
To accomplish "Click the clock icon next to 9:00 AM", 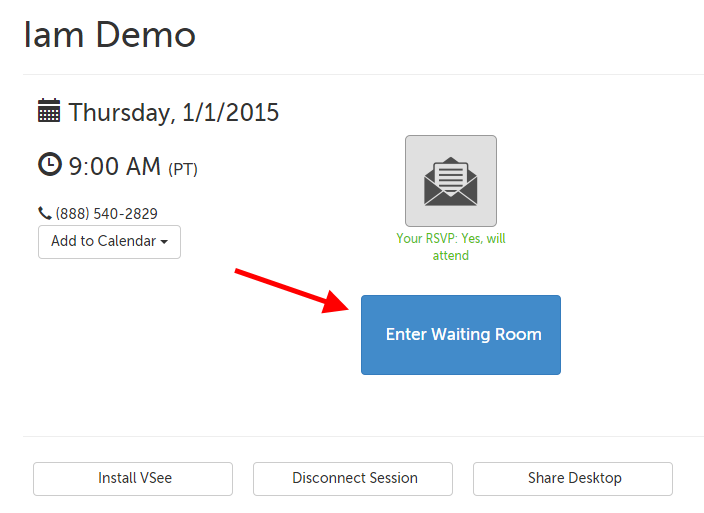I will coord(49,164).
